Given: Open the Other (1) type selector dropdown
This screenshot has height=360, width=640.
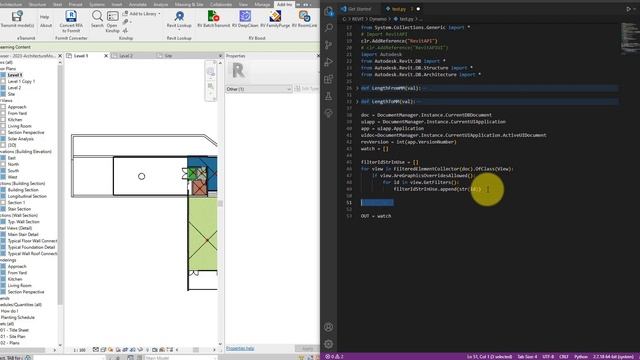Looking at the screenshot, I should [x=258, y=89].
